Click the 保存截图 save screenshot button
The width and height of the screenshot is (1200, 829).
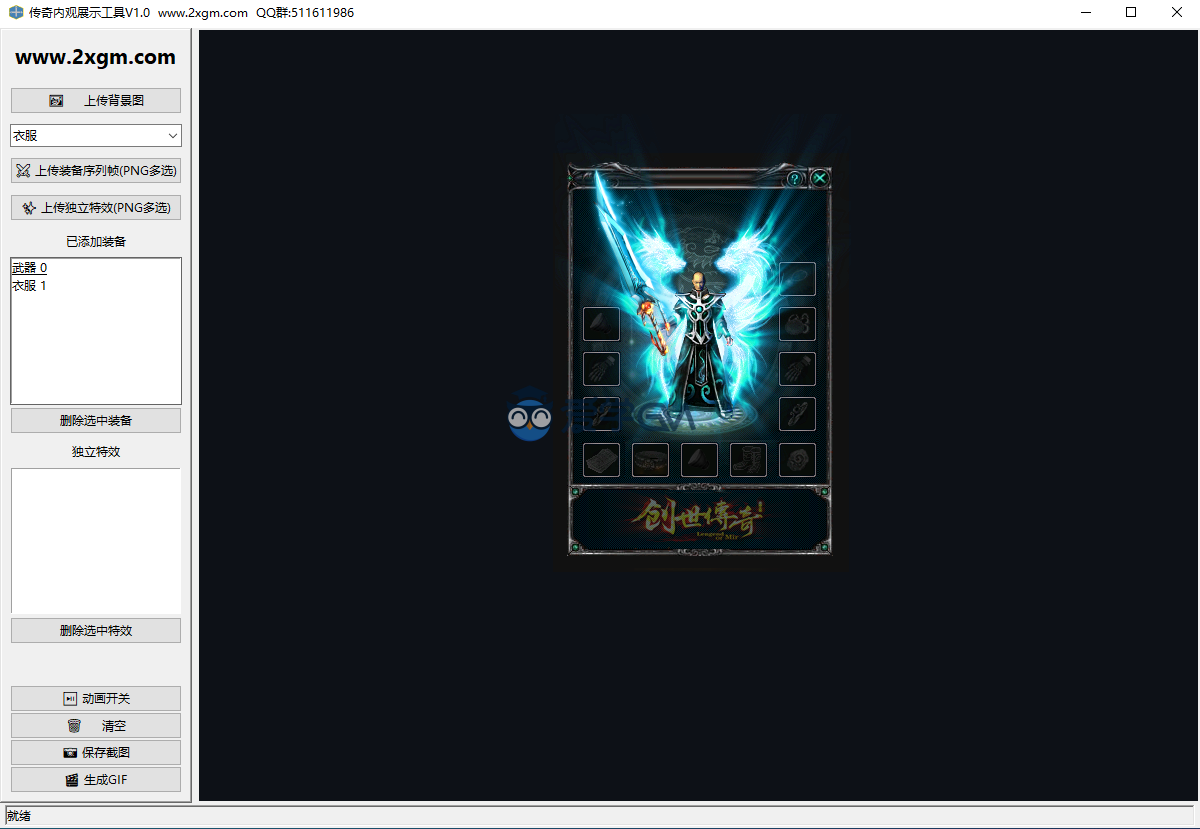96,753
